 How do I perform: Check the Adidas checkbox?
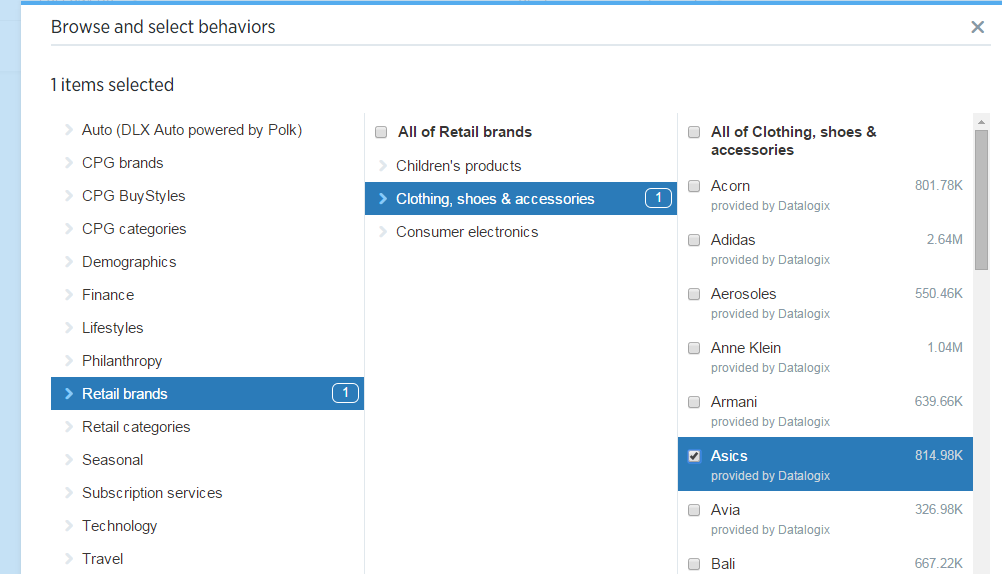[694, 240]
